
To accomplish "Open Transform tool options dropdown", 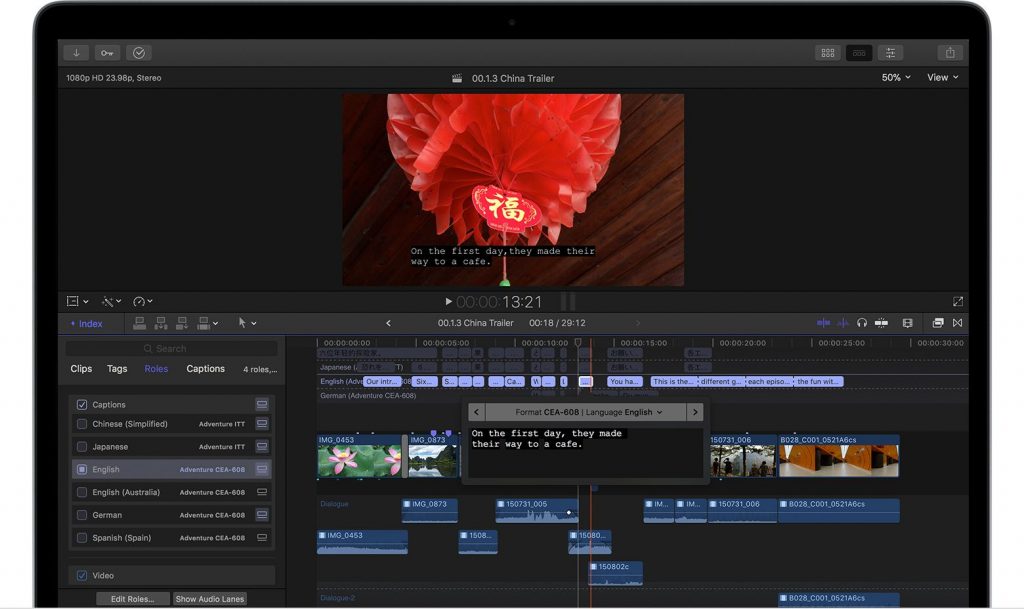I will click(77, 302).
